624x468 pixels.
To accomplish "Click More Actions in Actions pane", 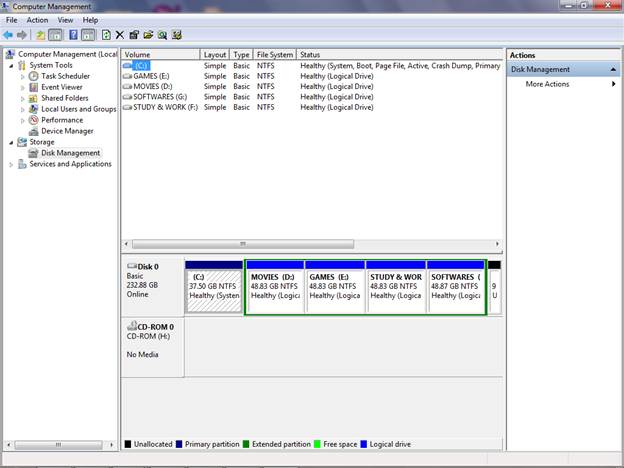I will tap(547, 84).
